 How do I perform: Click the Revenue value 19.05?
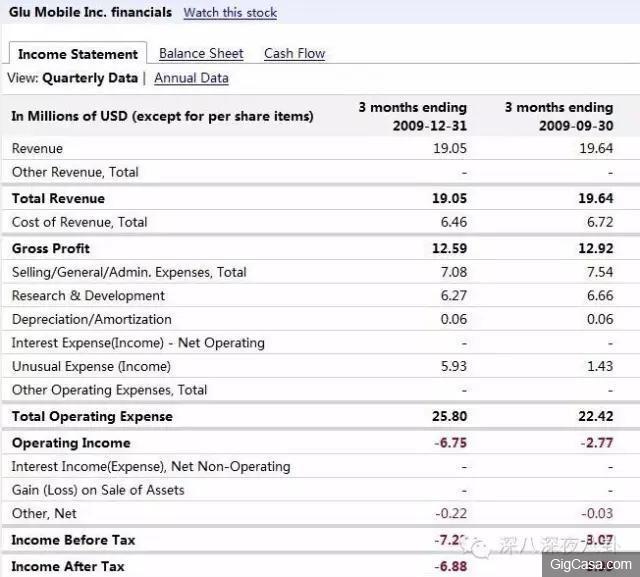pos(450,149)
